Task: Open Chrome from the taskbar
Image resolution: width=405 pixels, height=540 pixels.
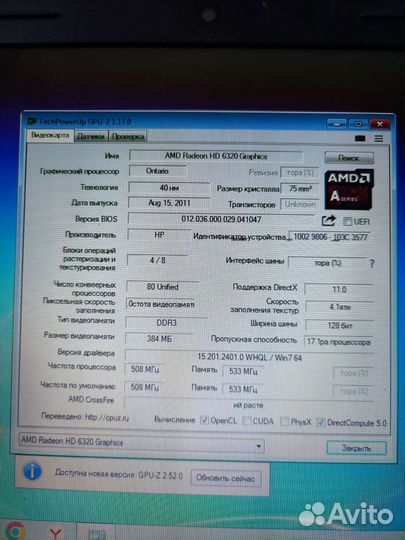Action: (15, 530)
